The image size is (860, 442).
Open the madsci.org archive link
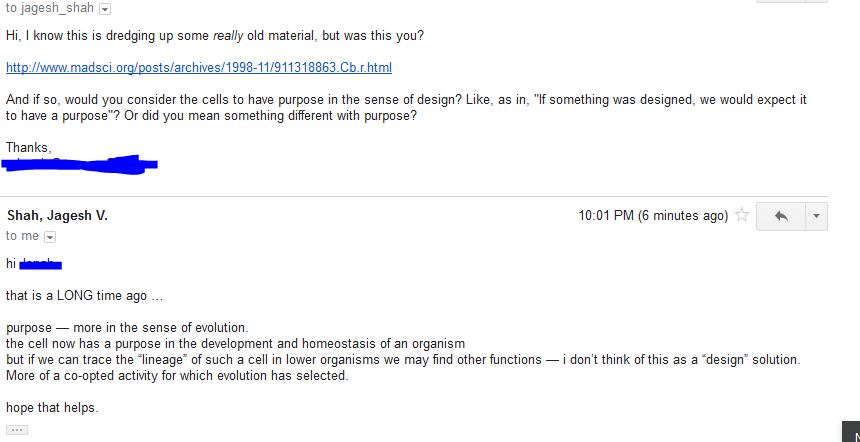coord(199,68)
